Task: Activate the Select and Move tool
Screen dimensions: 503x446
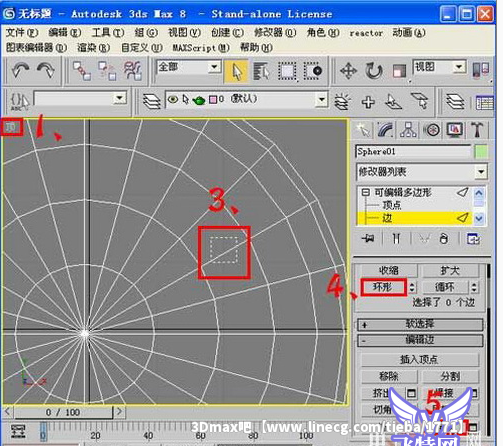Action: click(348, 71)
